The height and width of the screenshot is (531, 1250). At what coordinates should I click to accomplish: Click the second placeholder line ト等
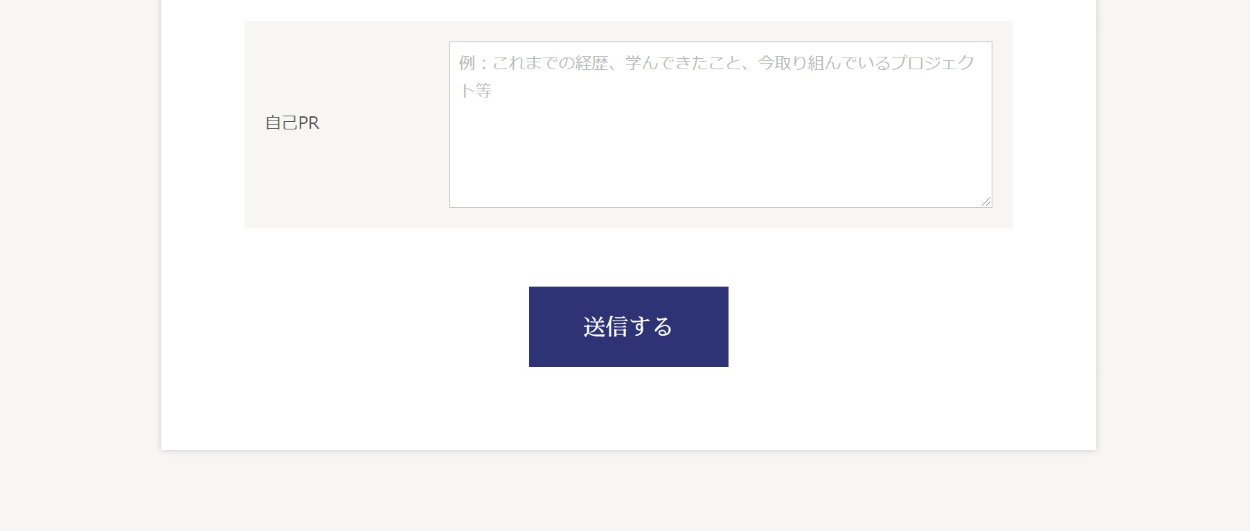(475, 91)
